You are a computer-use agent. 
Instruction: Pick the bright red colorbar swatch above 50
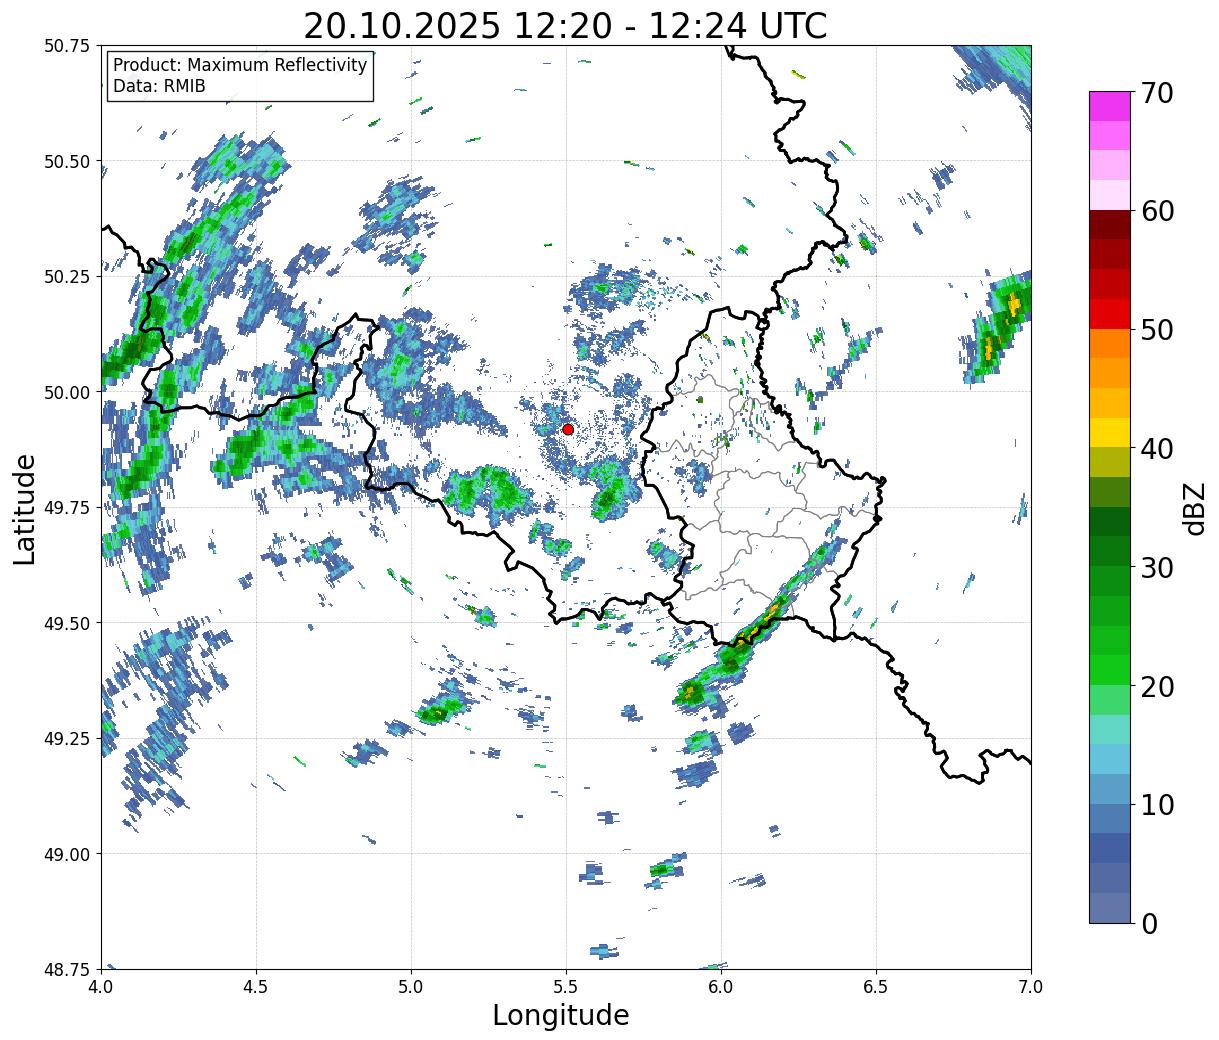(x=1110, y=314)
